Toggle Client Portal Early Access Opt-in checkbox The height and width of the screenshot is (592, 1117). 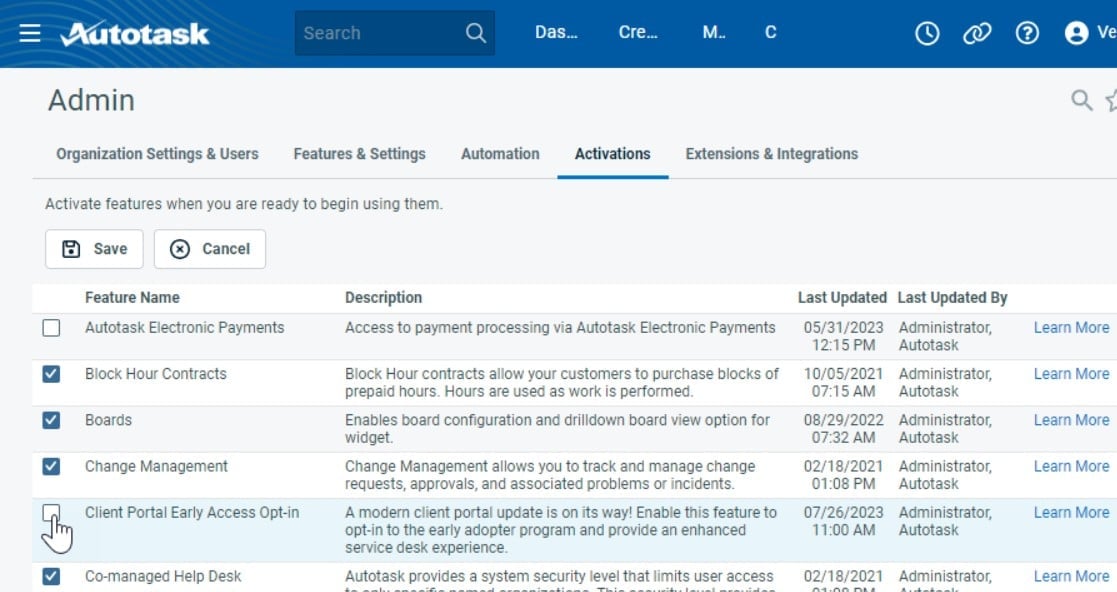pos(51,513)
